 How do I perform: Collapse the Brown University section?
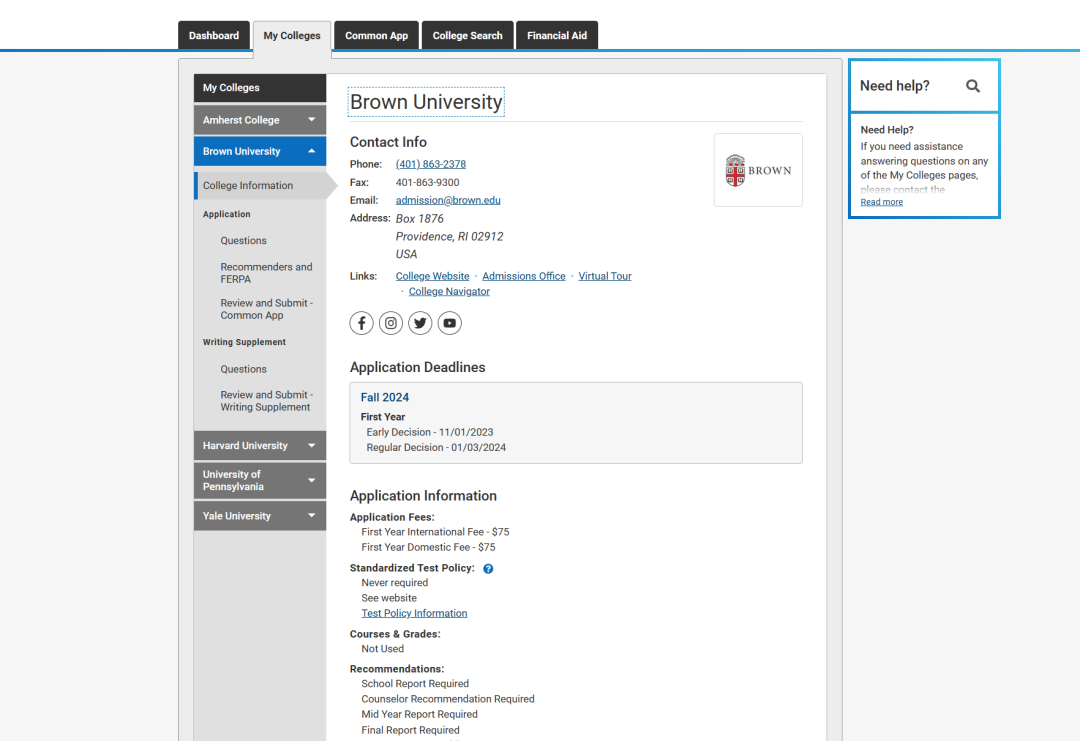[260, 152]
